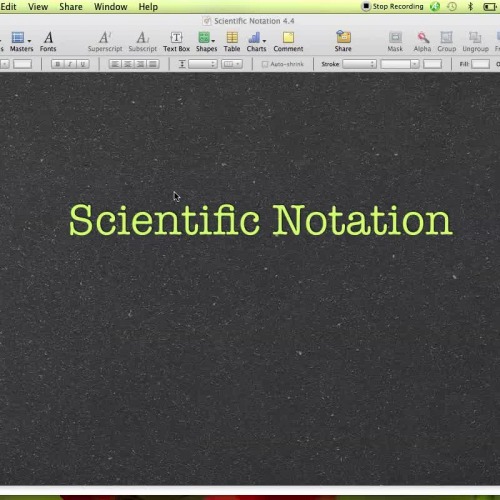Open the Shapes tool icon

[x=204, y=37]
